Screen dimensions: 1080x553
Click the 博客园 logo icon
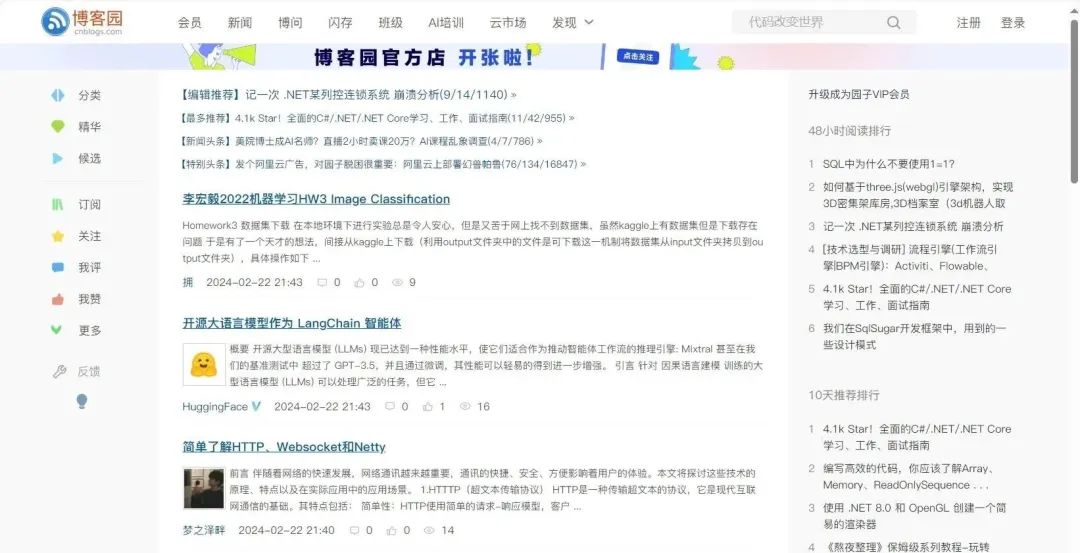[55, 21]
